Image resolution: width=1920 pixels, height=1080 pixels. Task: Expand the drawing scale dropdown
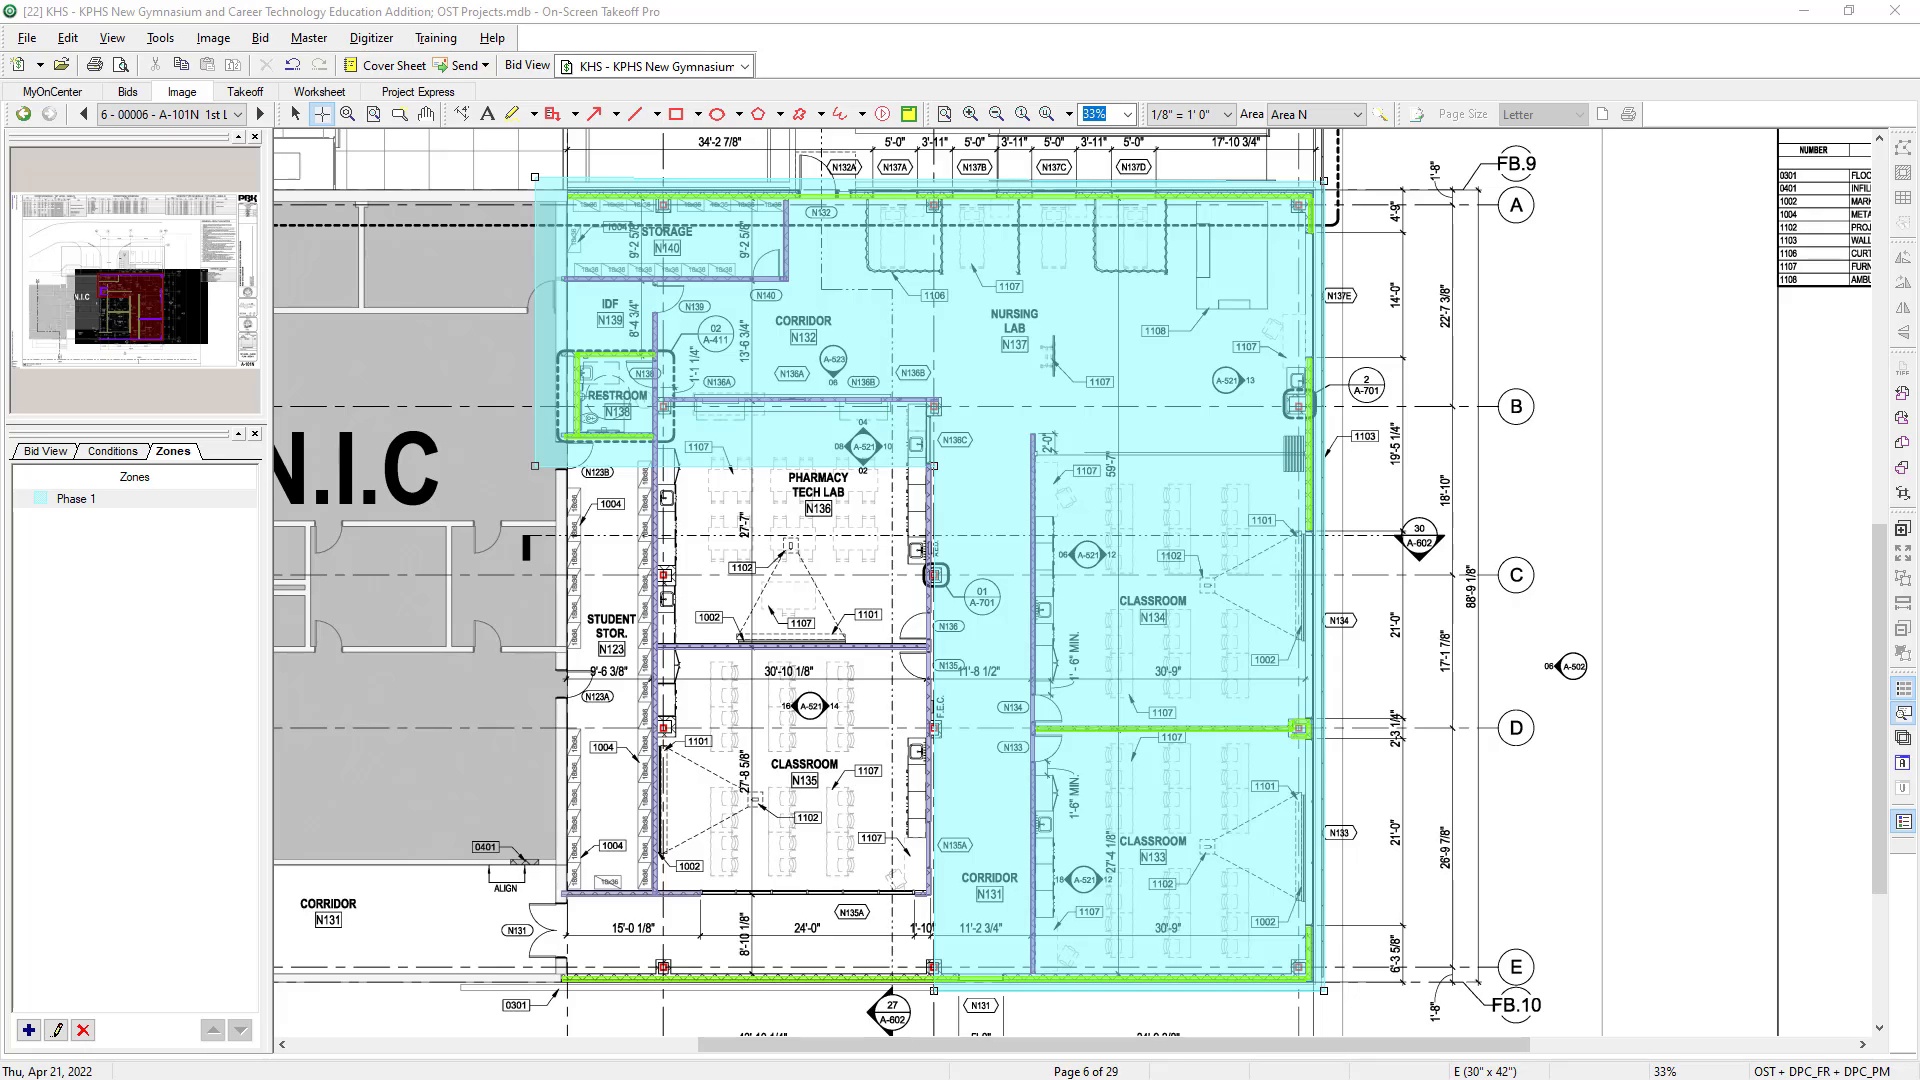pyautogui.click(x=1227, y=114)
